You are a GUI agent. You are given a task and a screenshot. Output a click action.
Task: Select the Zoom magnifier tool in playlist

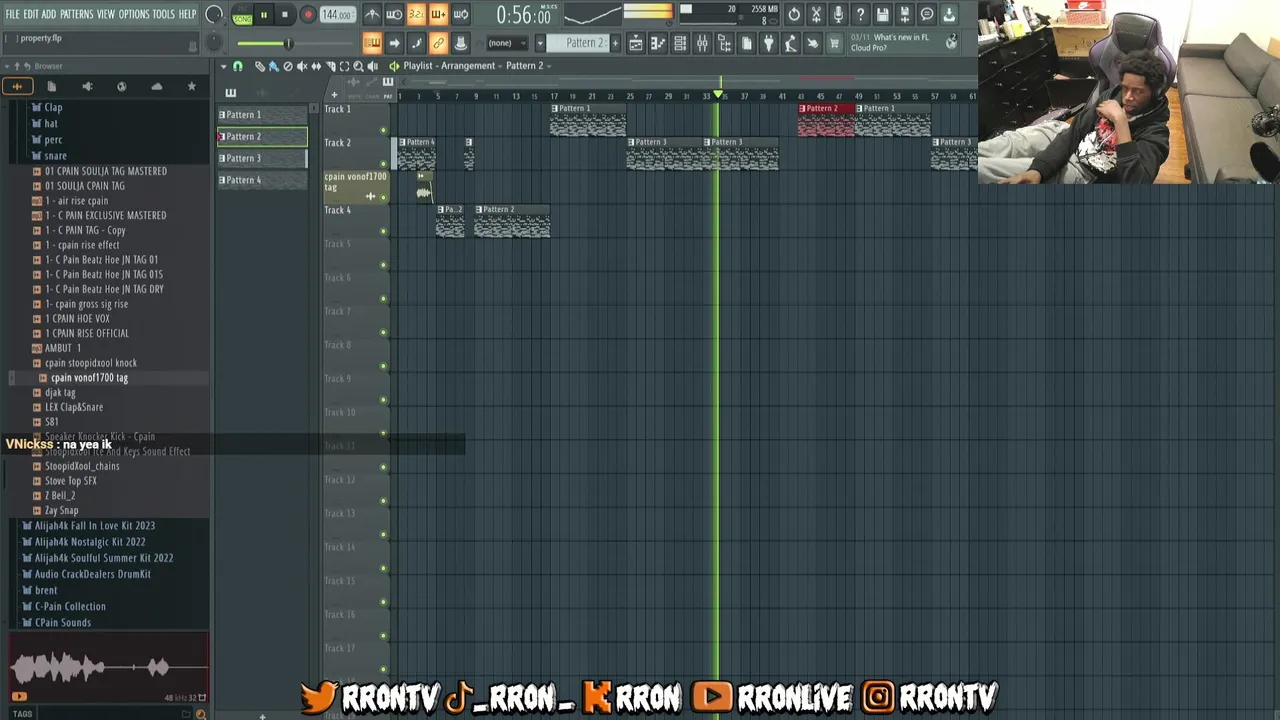358,66
